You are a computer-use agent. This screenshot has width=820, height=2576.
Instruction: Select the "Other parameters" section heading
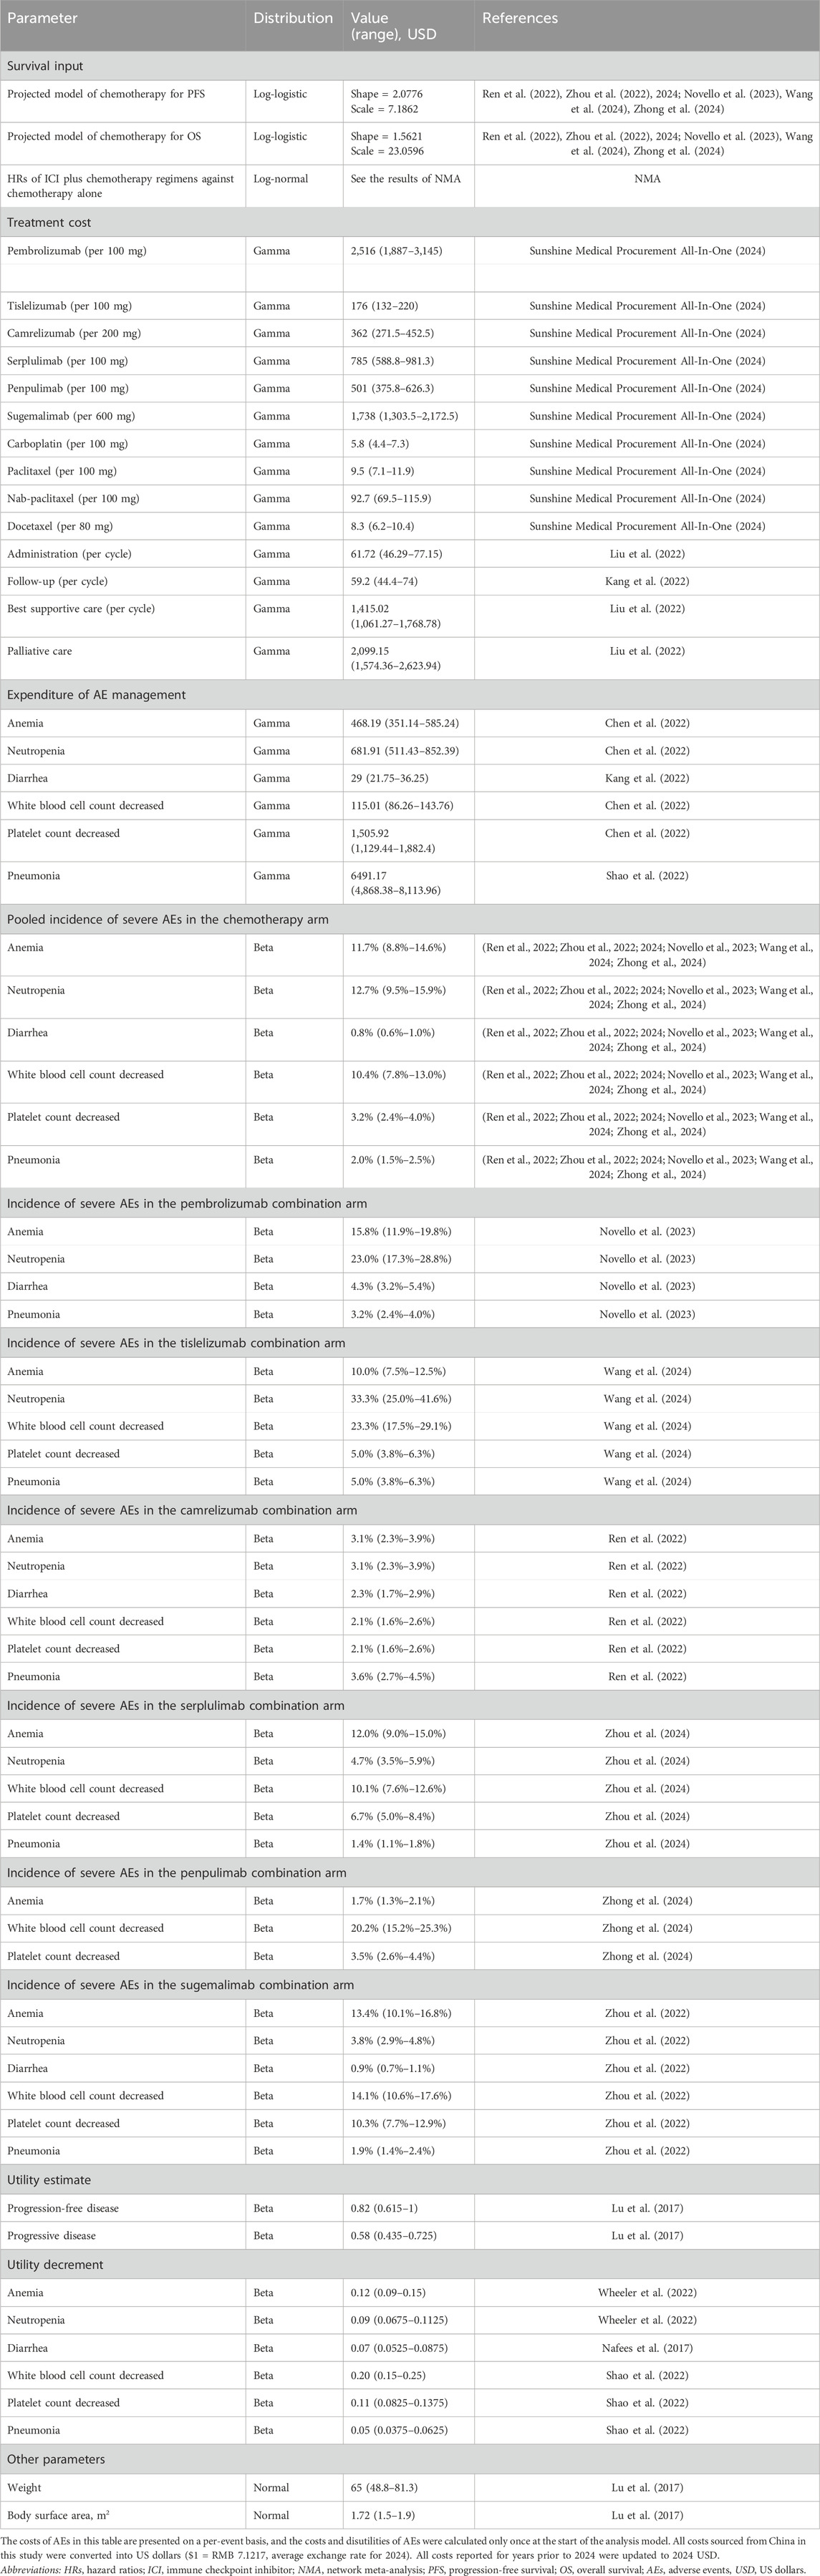pyautogui.click(x=56, y=2459)
